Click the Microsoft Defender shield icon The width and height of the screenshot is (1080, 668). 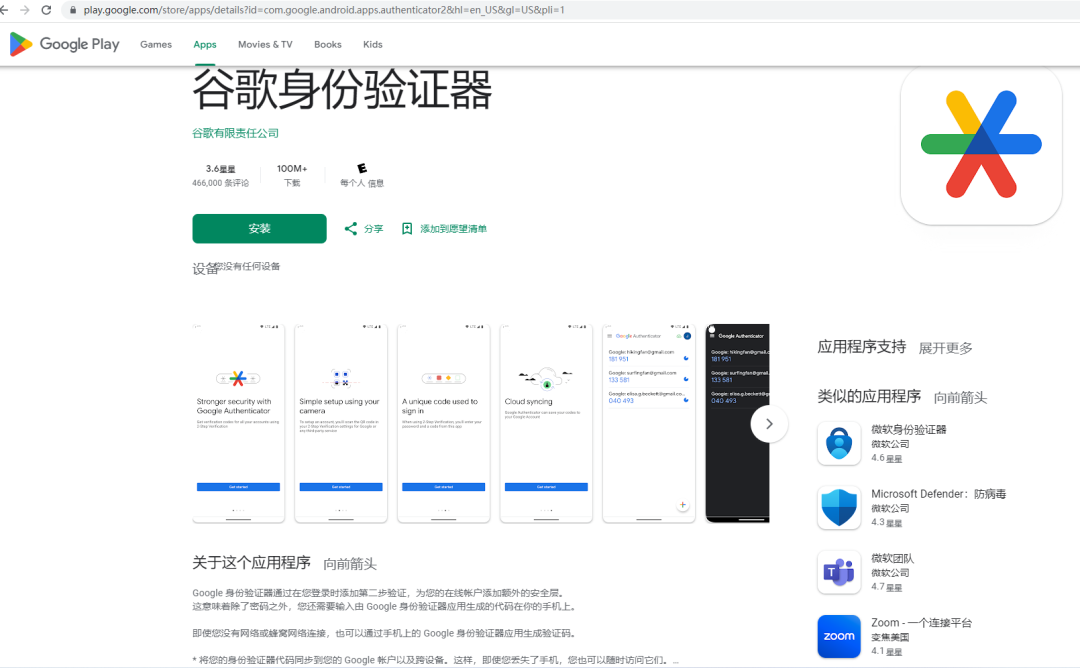tap(838, 507)
